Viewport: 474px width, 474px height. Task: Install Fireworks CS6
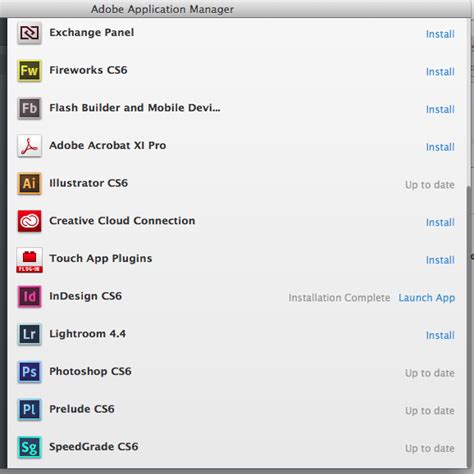tap(440, 72)
